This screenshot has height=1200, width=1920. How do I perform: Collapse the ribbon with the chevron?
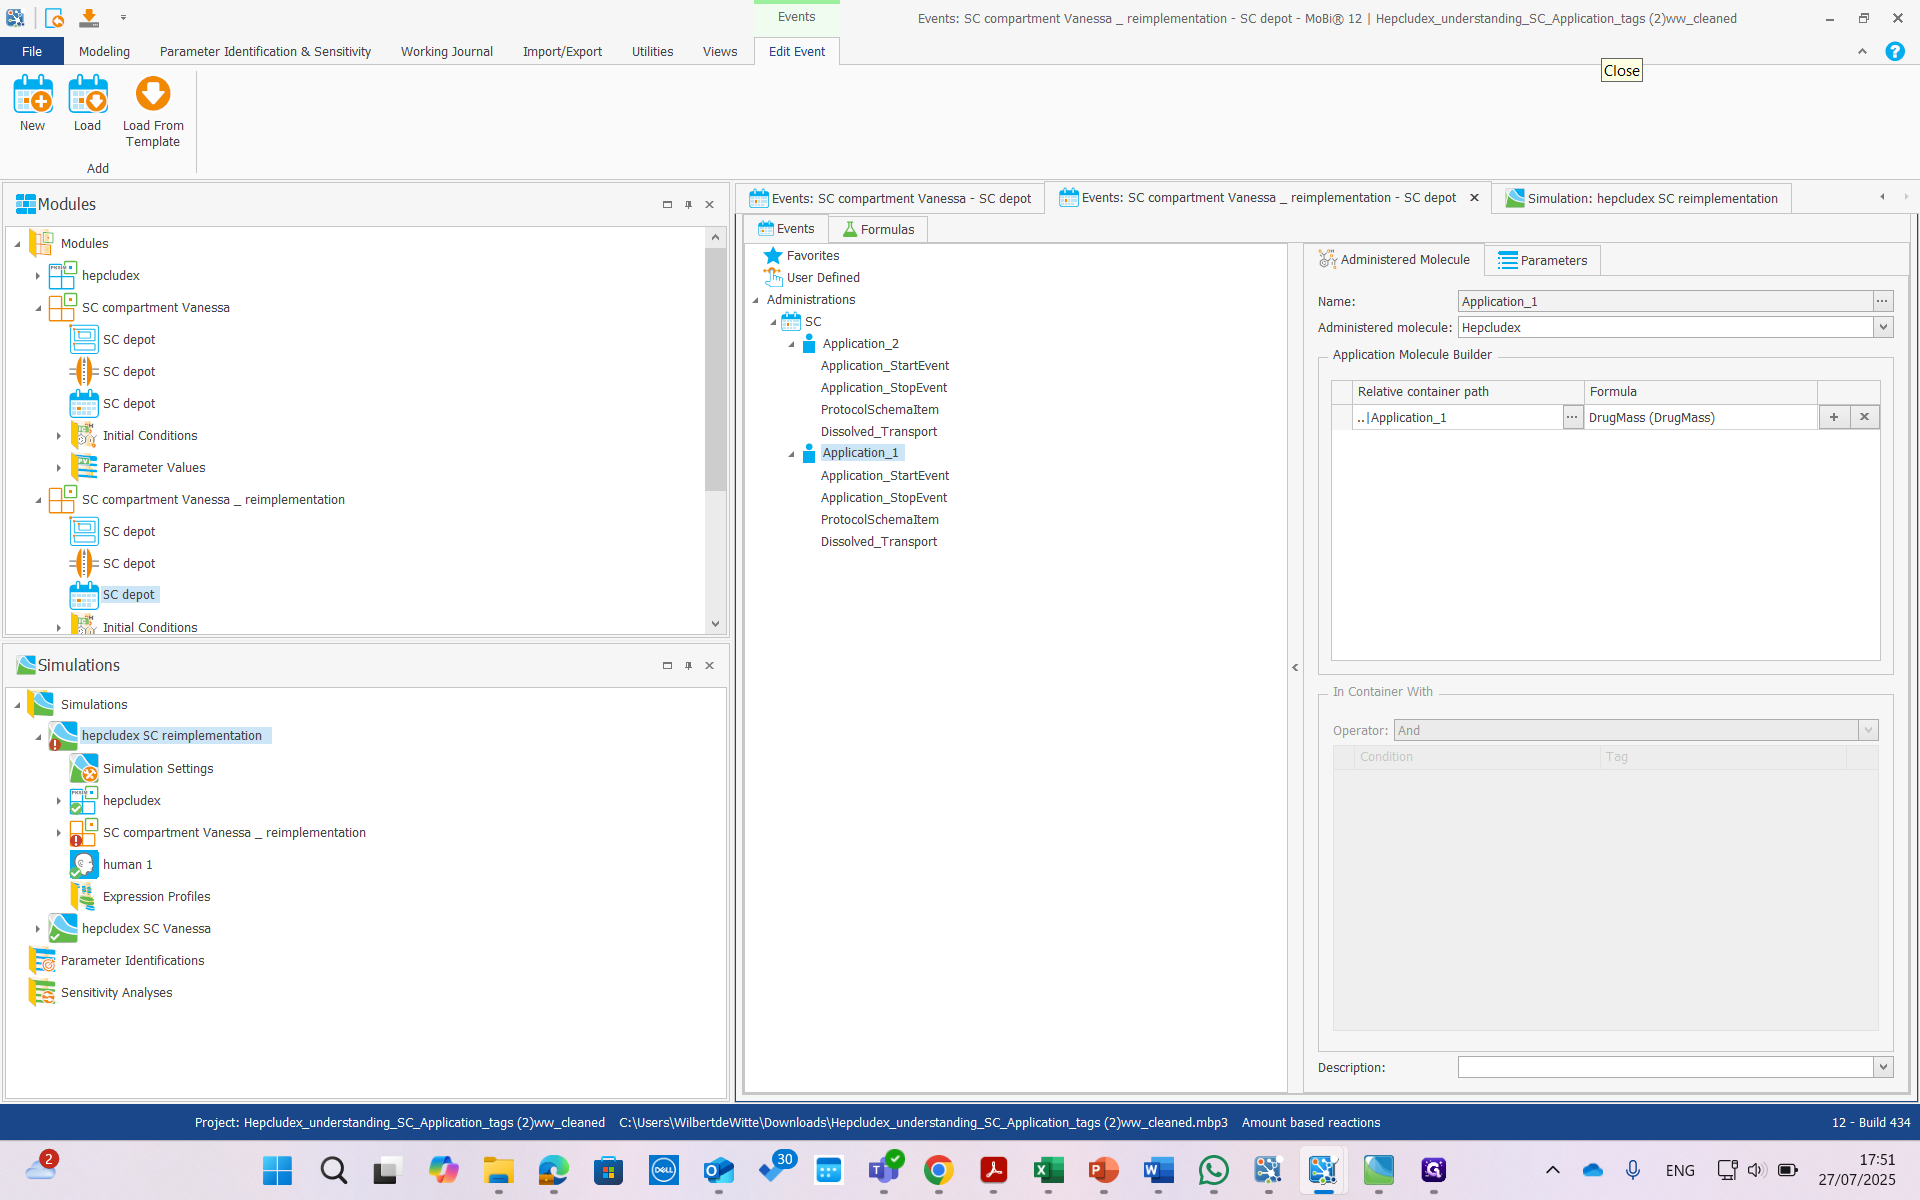coord(1862,52)
